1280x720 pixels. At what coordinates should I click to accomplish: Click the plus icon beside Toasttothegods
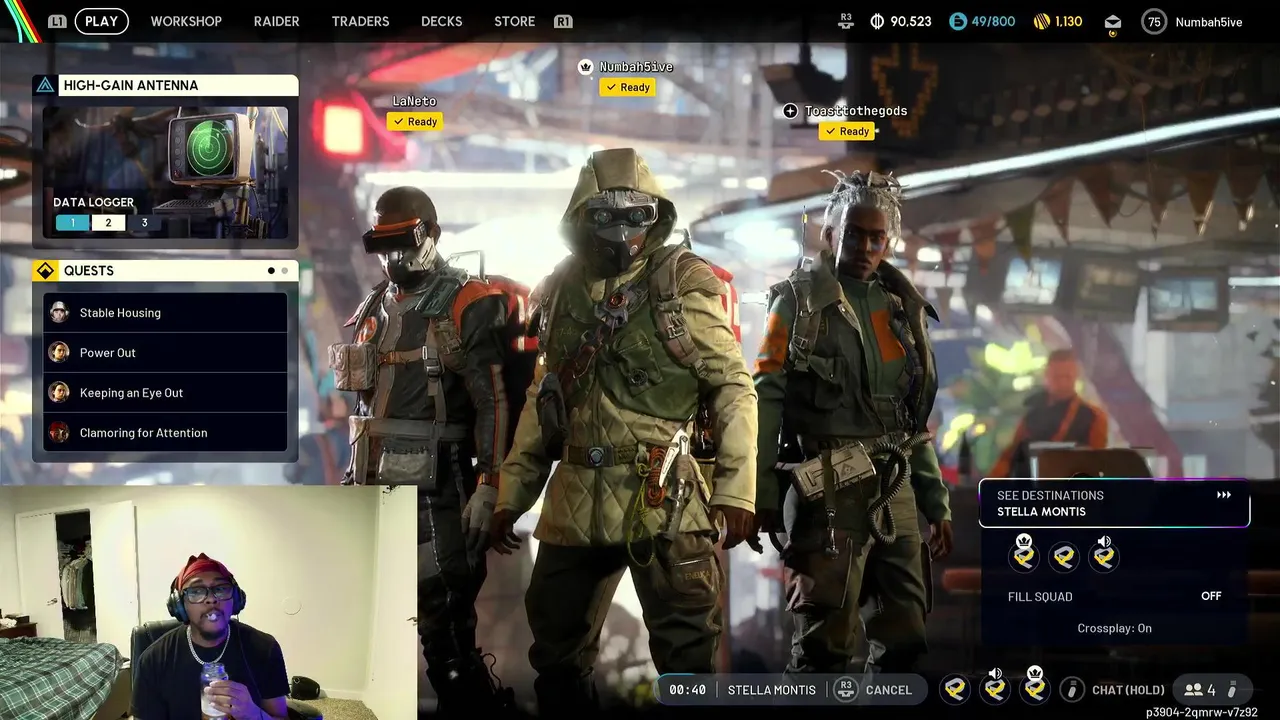click(x=790, y=111)
